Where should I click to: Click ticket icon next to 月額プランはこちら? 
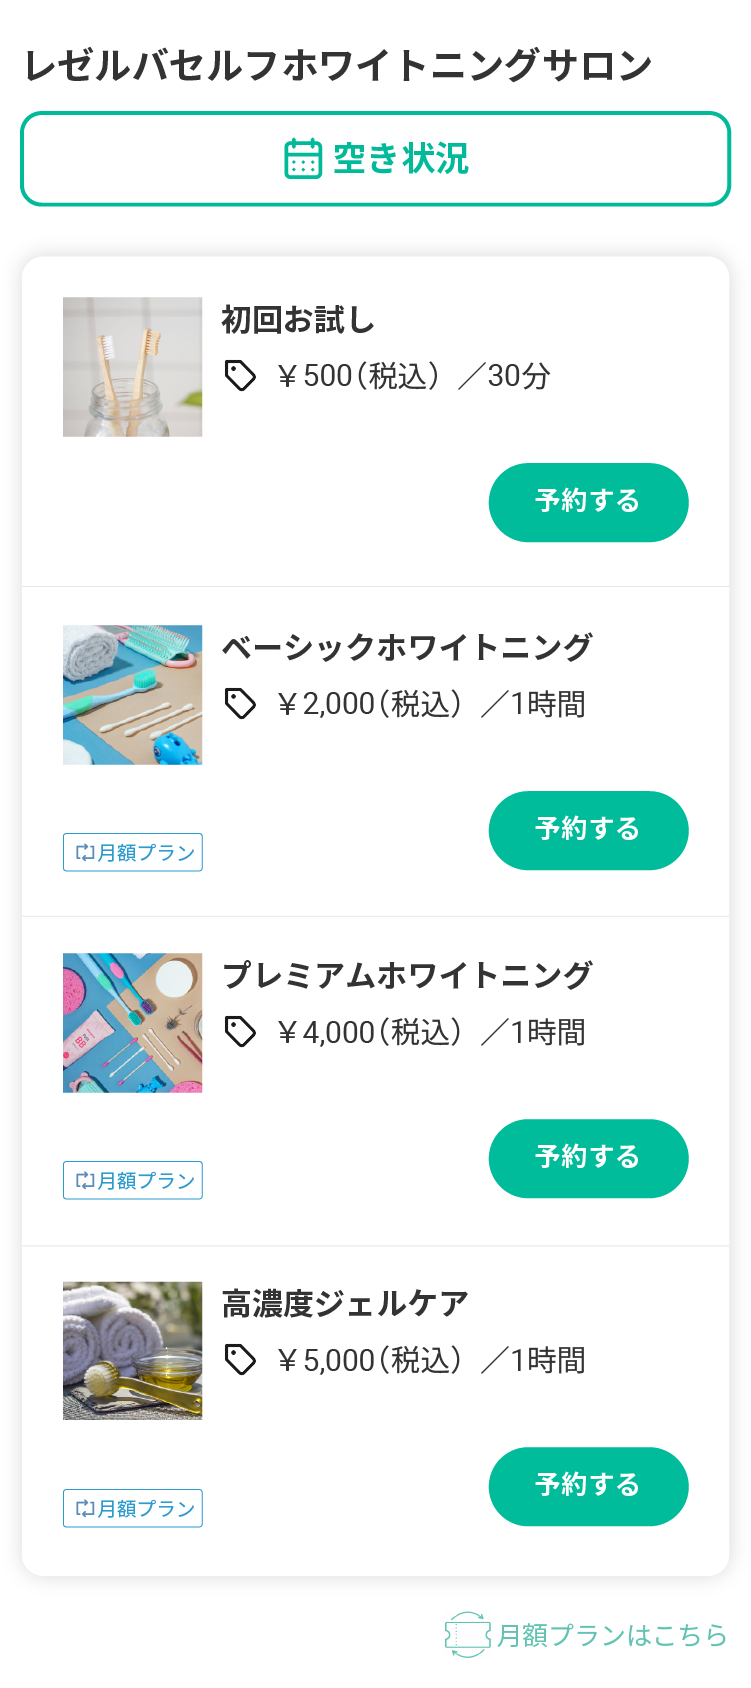467,1635
